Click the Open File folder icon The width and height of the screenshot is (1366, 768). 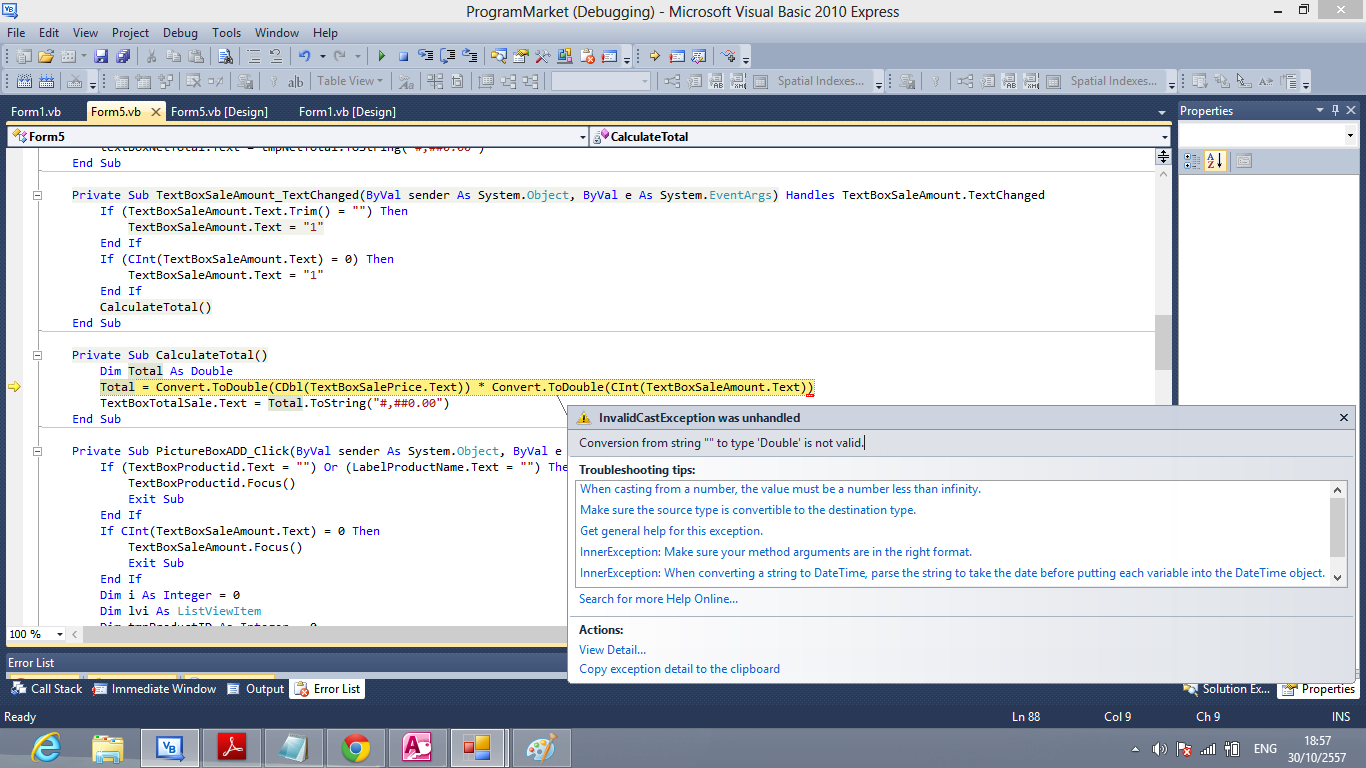coord(46,56)
